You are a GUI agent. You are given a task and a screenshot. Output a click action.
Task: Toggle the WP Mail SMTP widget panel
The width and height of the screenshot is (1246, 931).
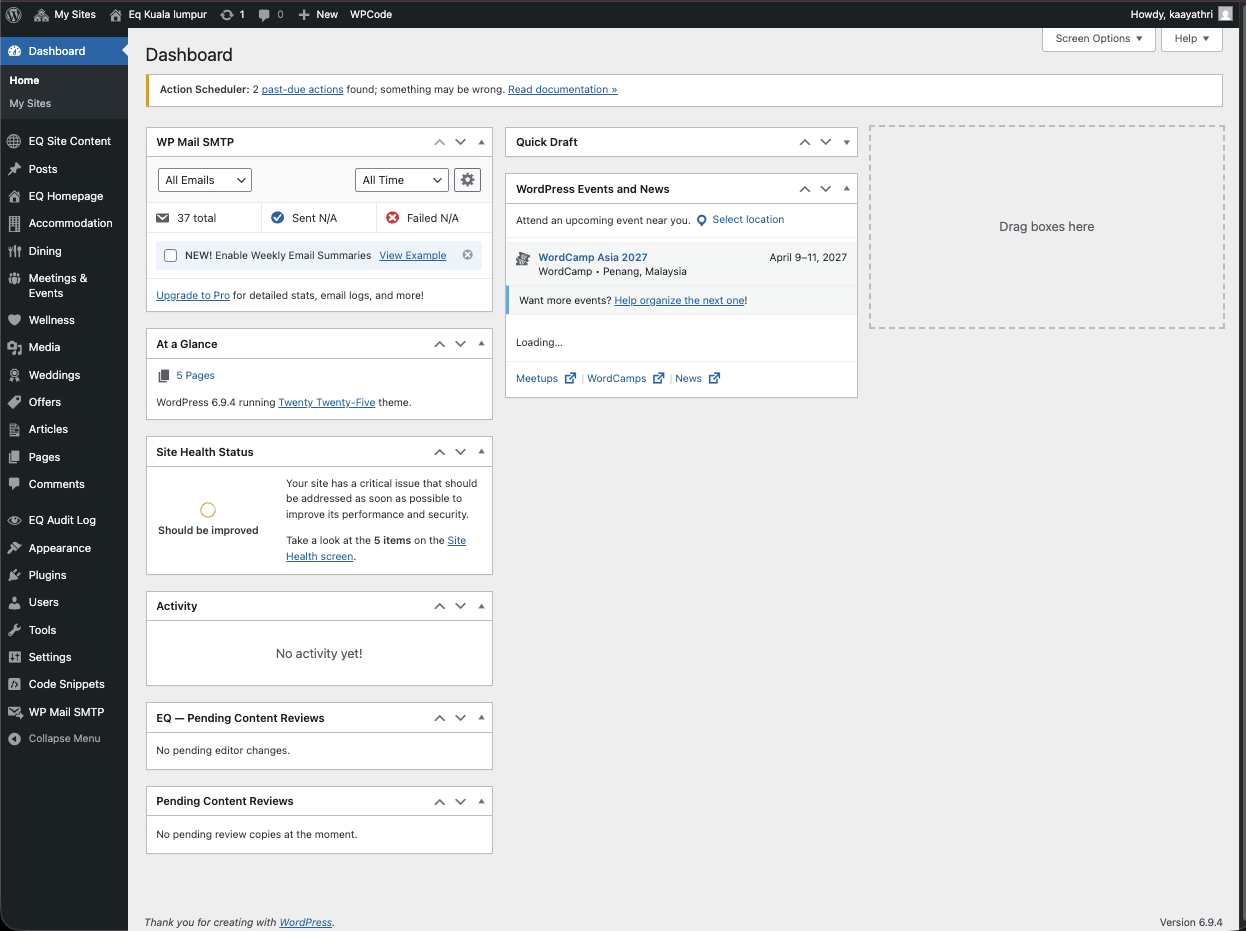[x=481, y=142]
